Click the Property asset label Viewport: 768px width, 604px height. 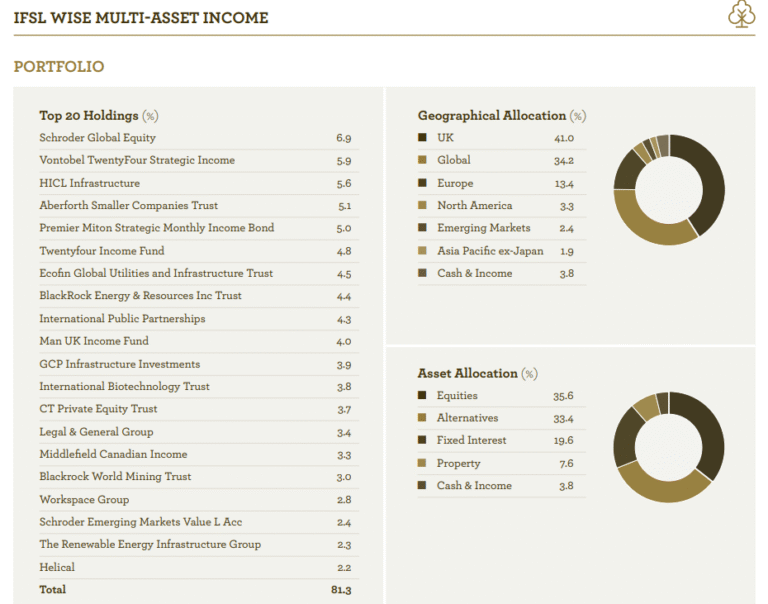[x=458, y=463]
